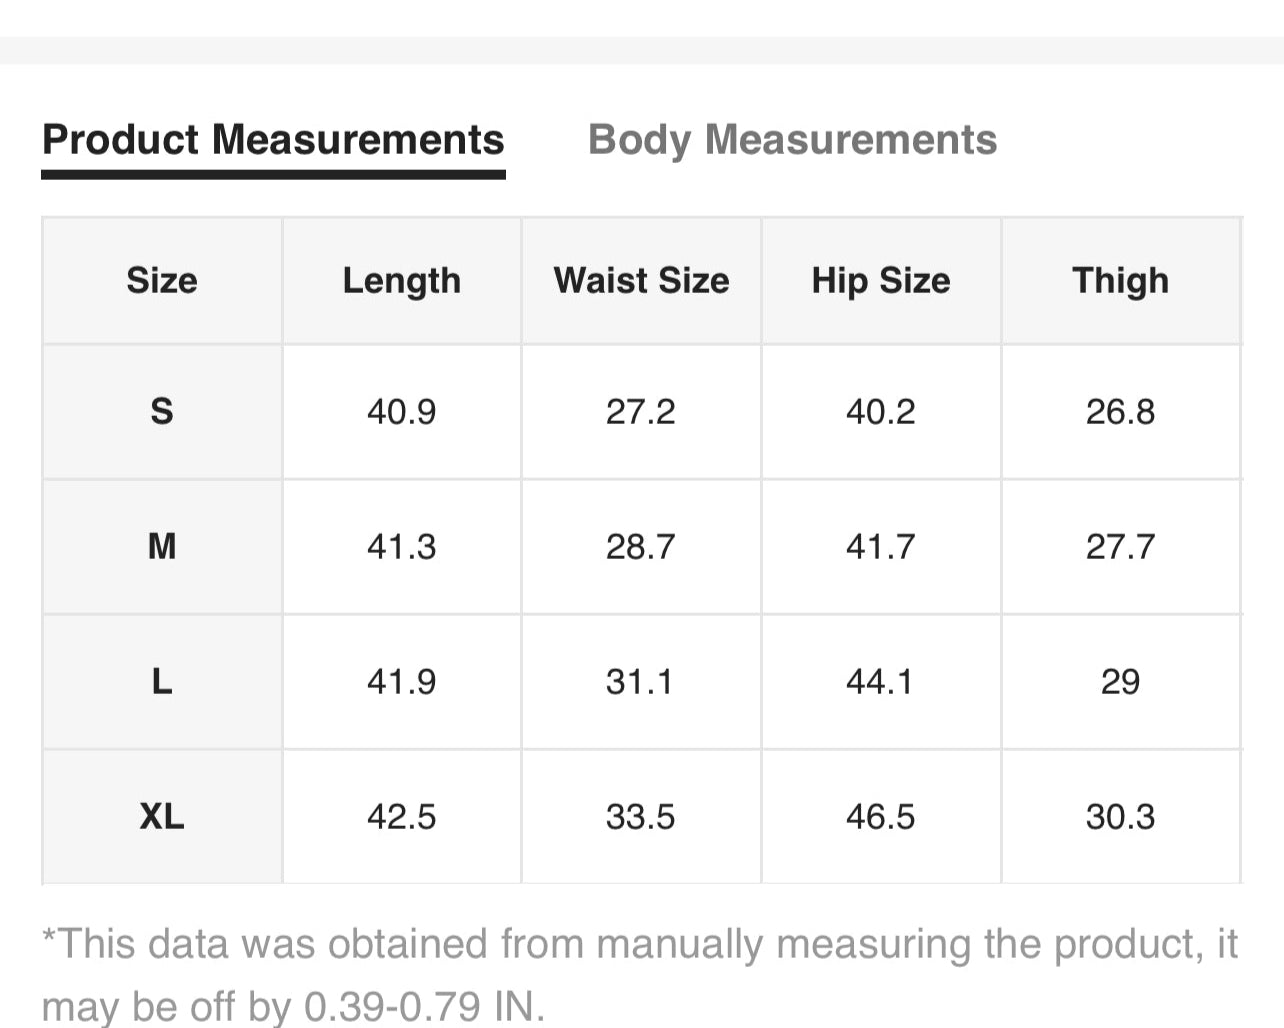Select the L size row label
The height and width of the screenshot is (1028, 1284).
[x=162, y=681]
